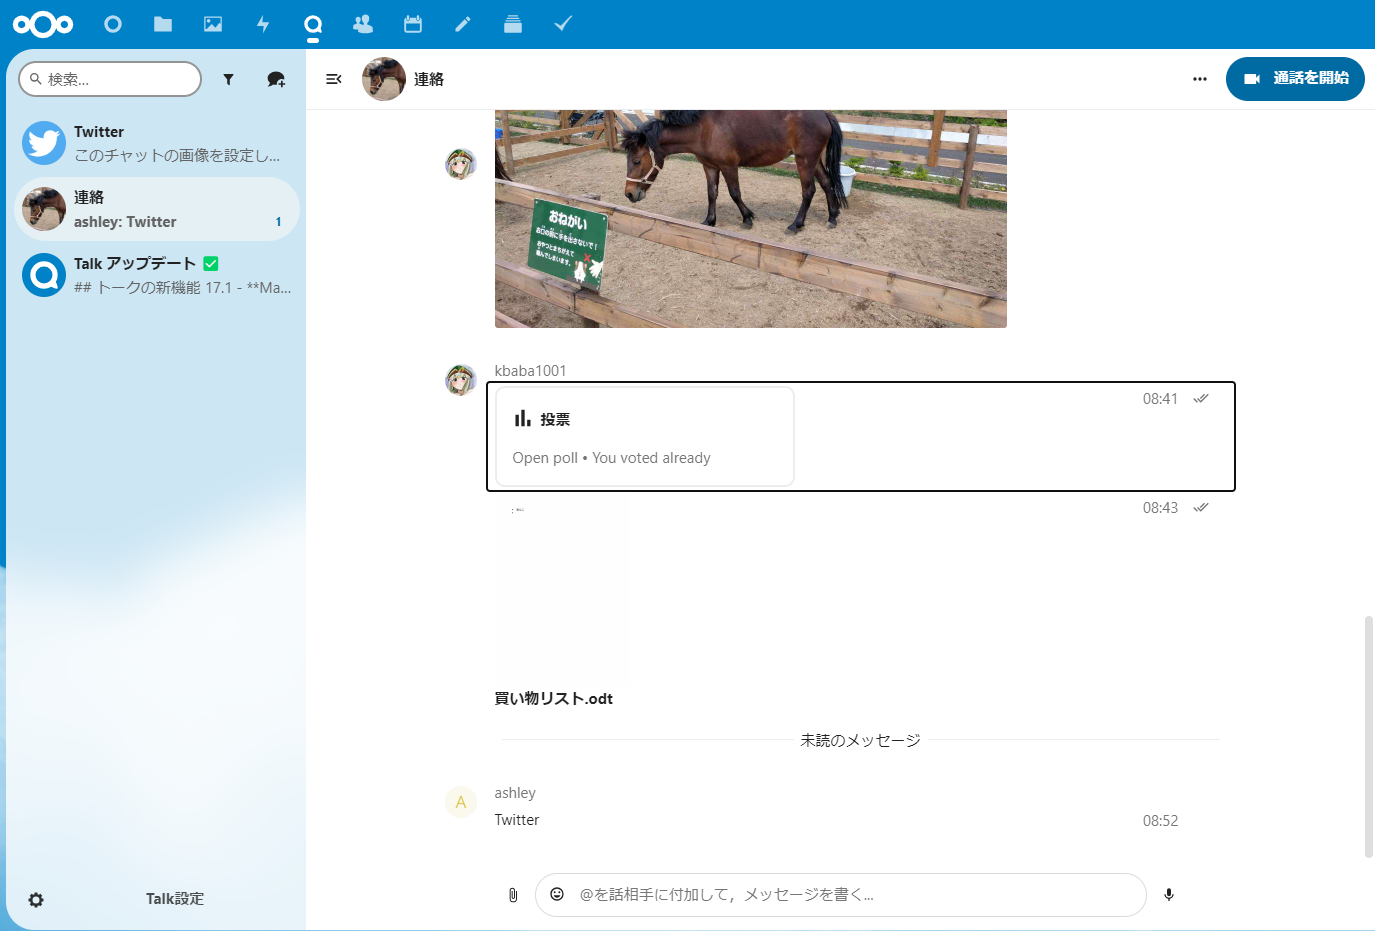Open the conversation actions three-dots menu
This screenshot has height=931, width=1375.
pyautogui.click(x=1200, y=79)
